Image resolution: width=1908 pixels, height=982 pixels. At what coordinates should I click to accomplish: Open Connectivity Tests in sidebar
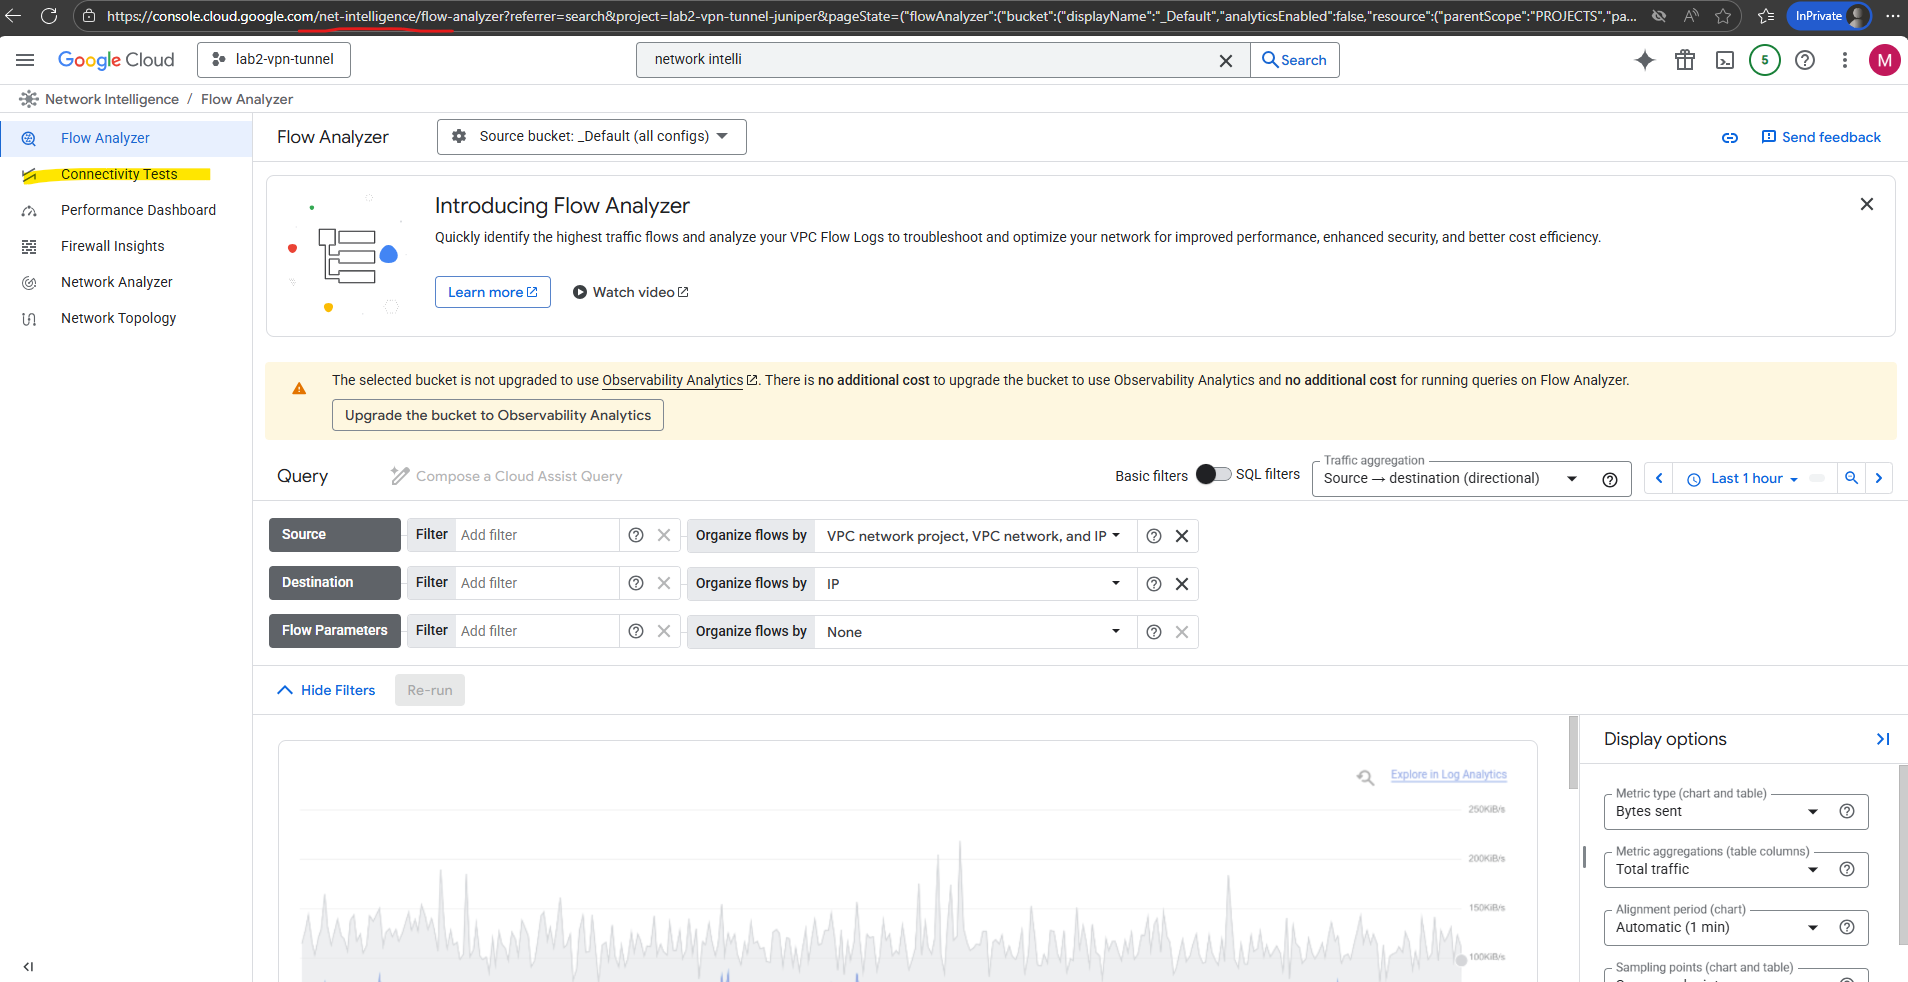click(x=126, y=174)
